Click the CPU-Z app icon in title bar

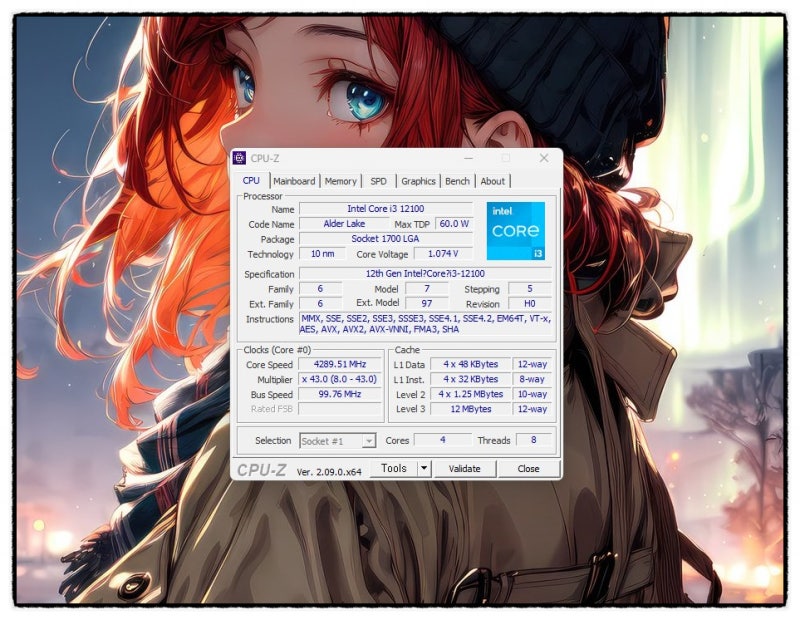click(x=239, y=158)
